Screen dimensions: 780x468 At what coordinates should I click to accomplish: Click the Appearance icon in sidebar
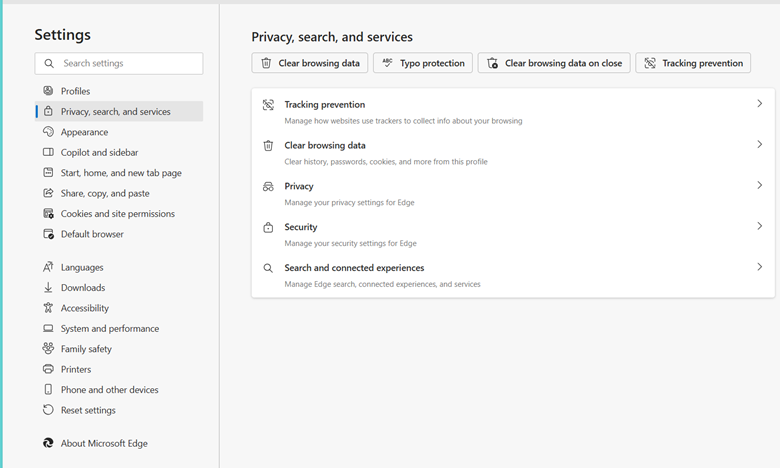pos(48,132)
